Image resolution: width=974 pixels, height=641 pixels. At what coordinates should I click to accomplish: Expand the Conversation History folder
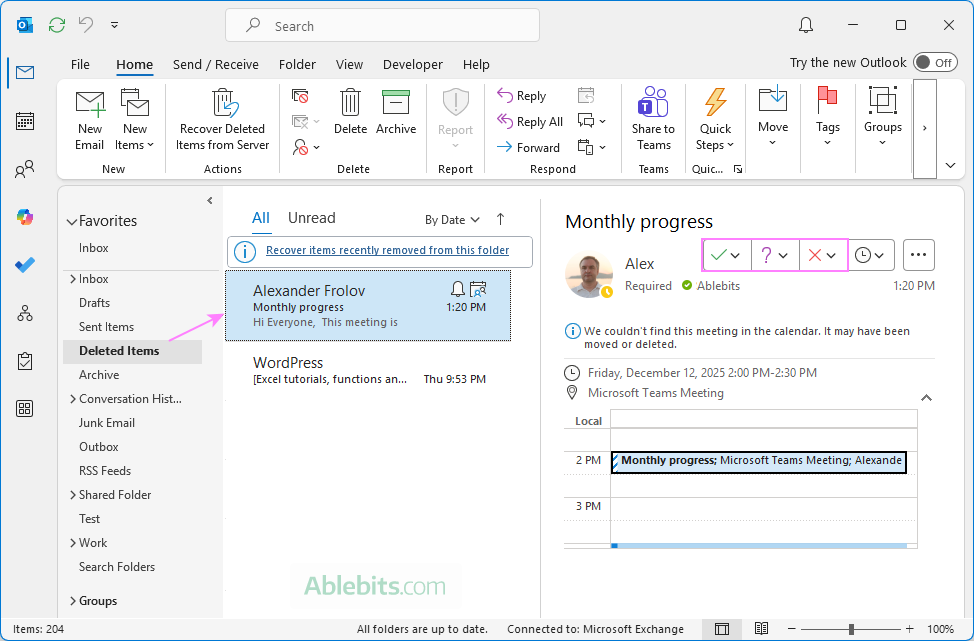tap(72, 398)
